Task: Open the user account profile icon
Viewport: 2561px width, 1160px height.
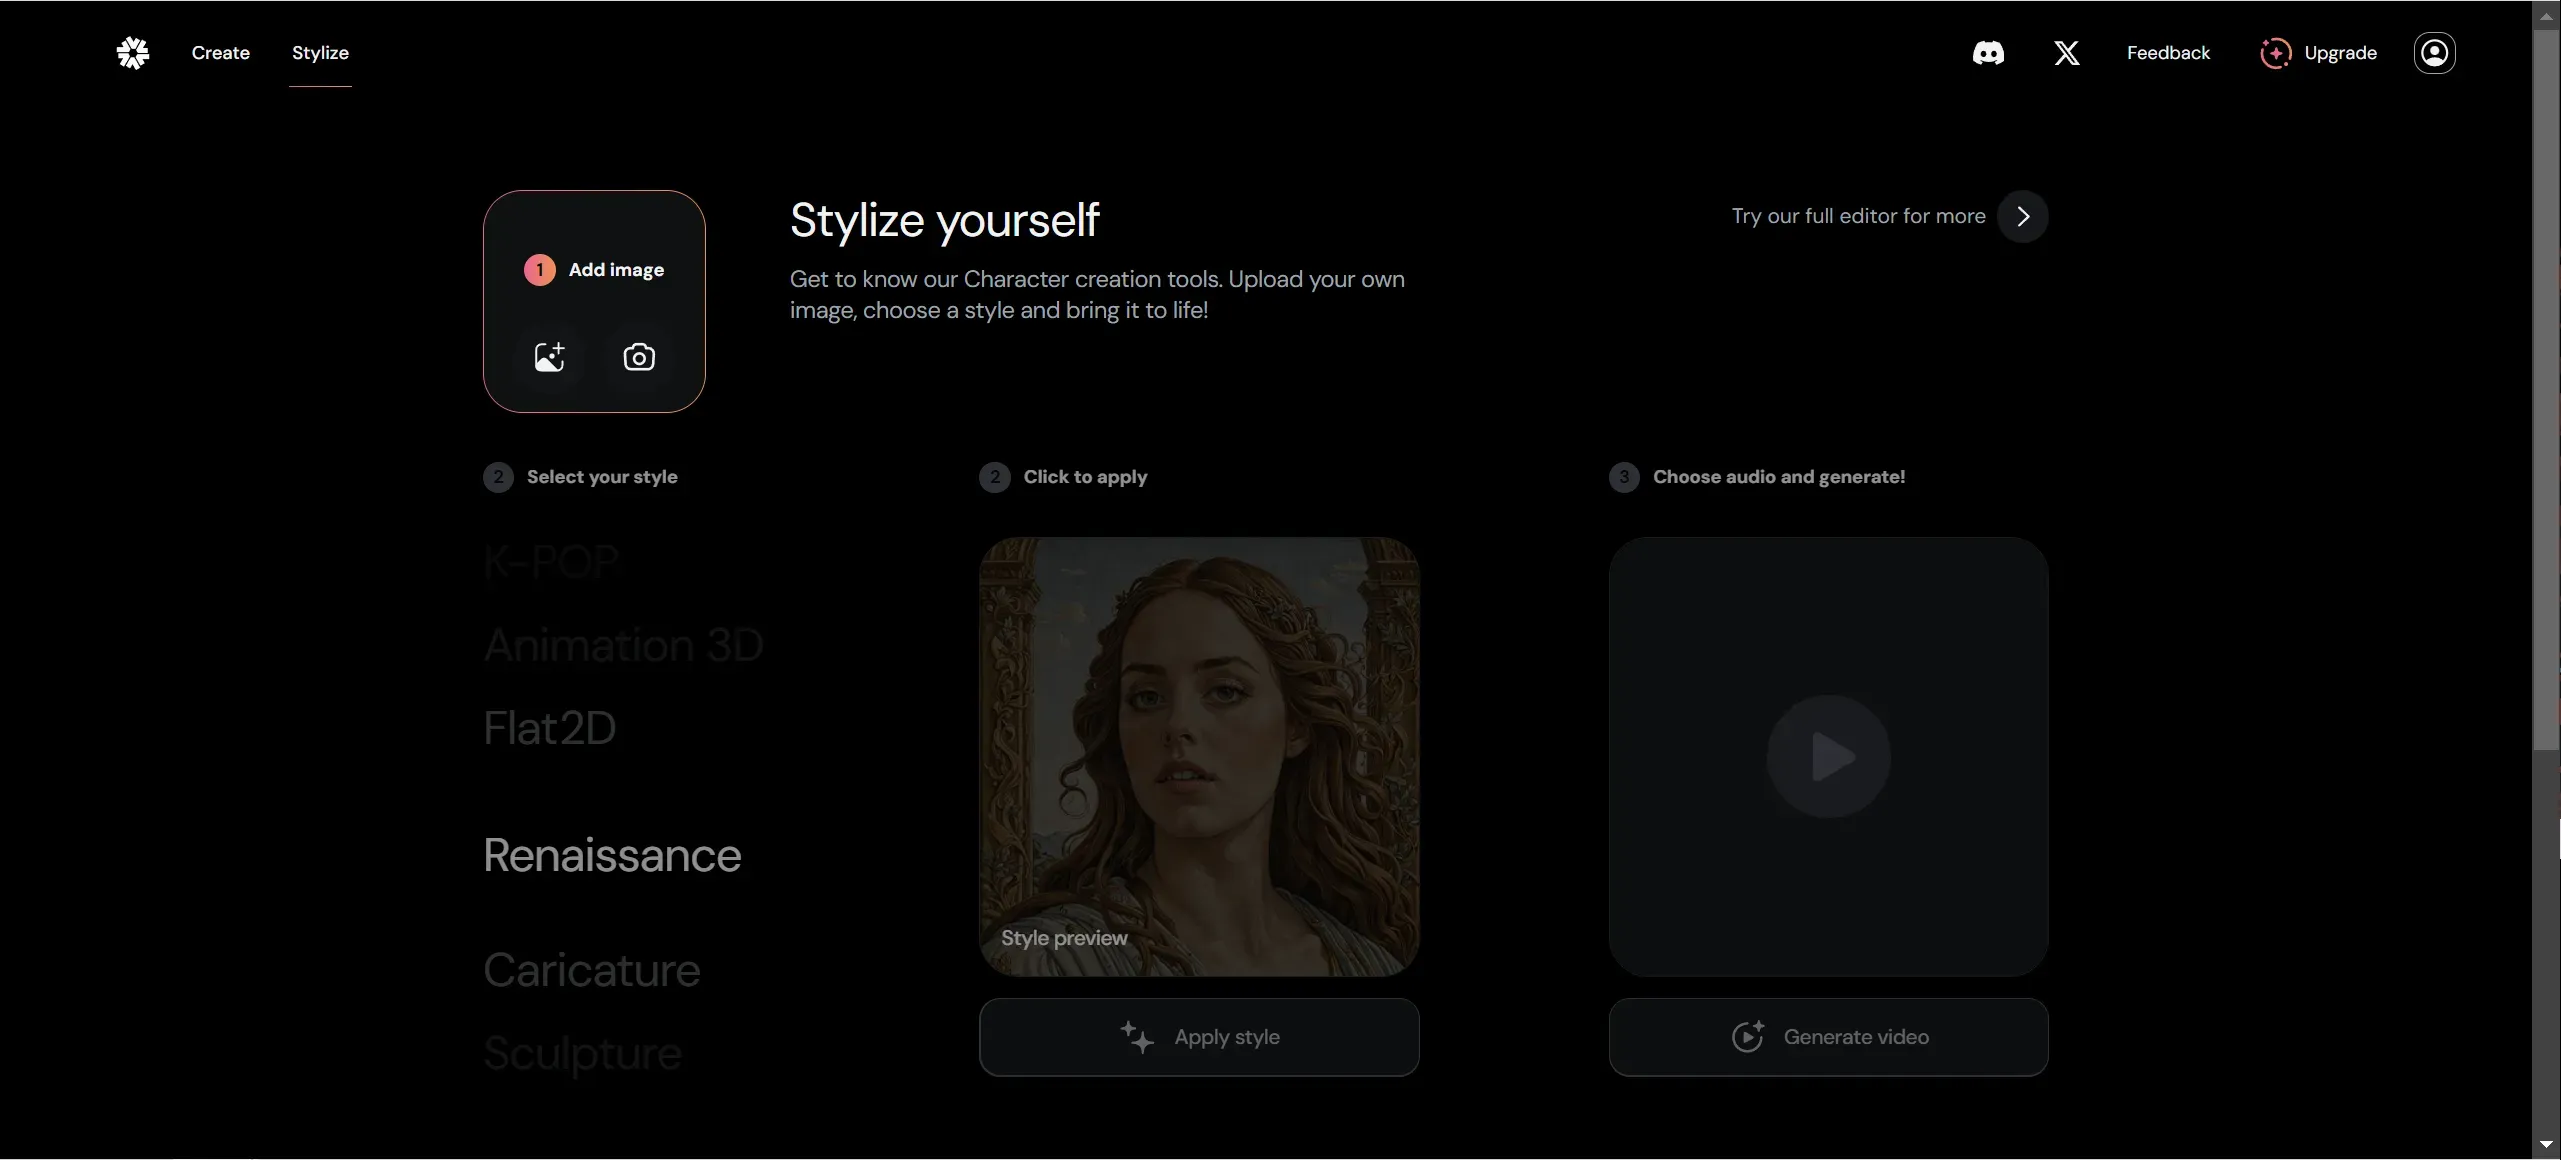Action: (2434, 53)
